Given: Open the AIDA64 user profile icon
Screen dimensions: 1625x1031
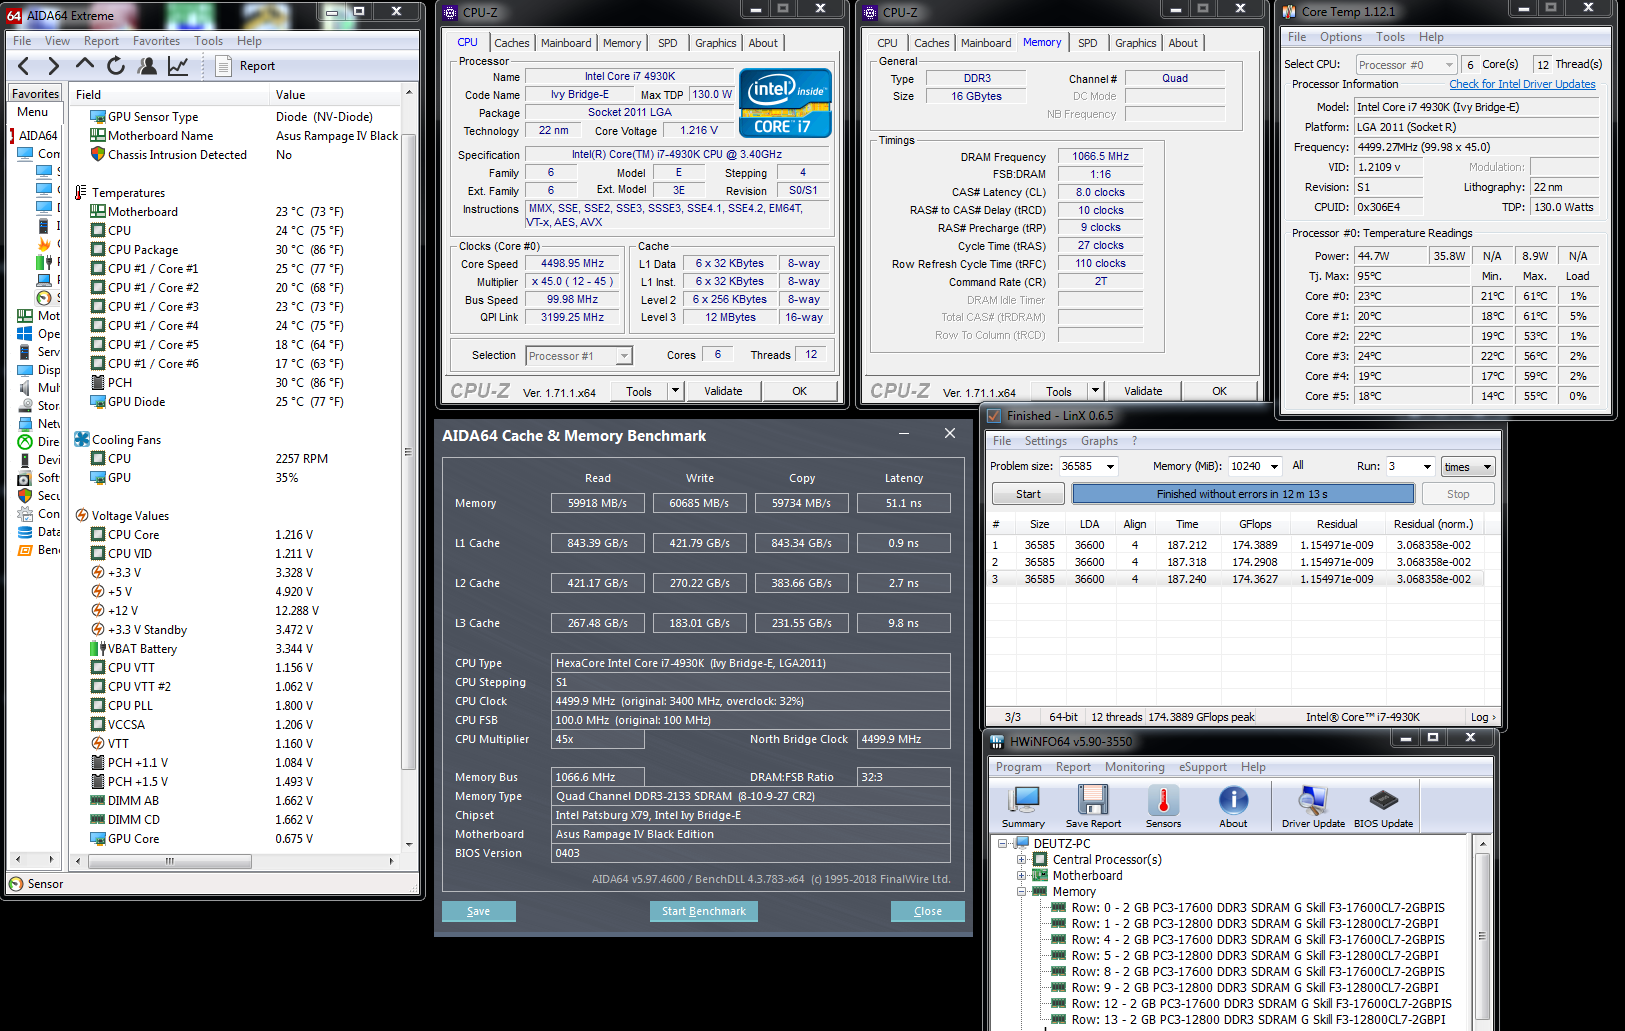Looking at the screenshot, I should point(147,66).
